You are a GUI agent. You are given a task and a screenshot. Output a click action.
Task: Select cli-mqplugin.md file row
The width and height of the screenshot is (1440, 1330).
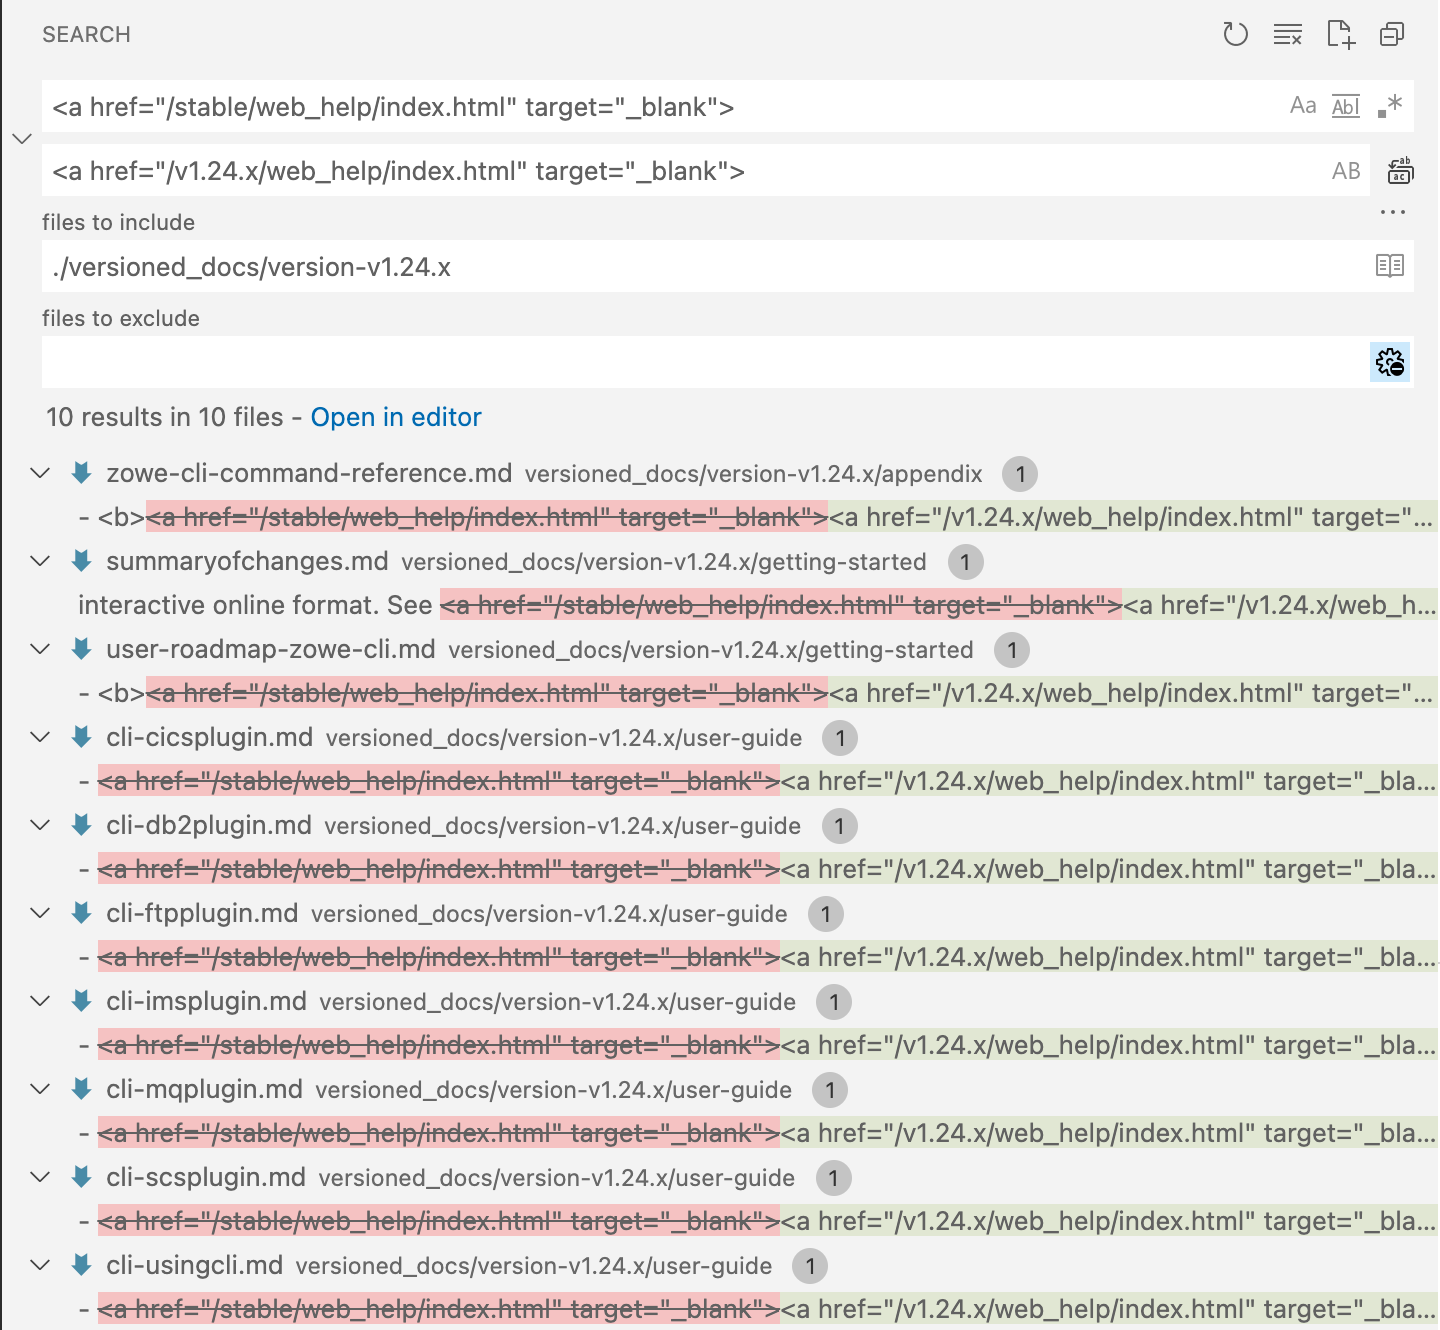point(720,1089)
